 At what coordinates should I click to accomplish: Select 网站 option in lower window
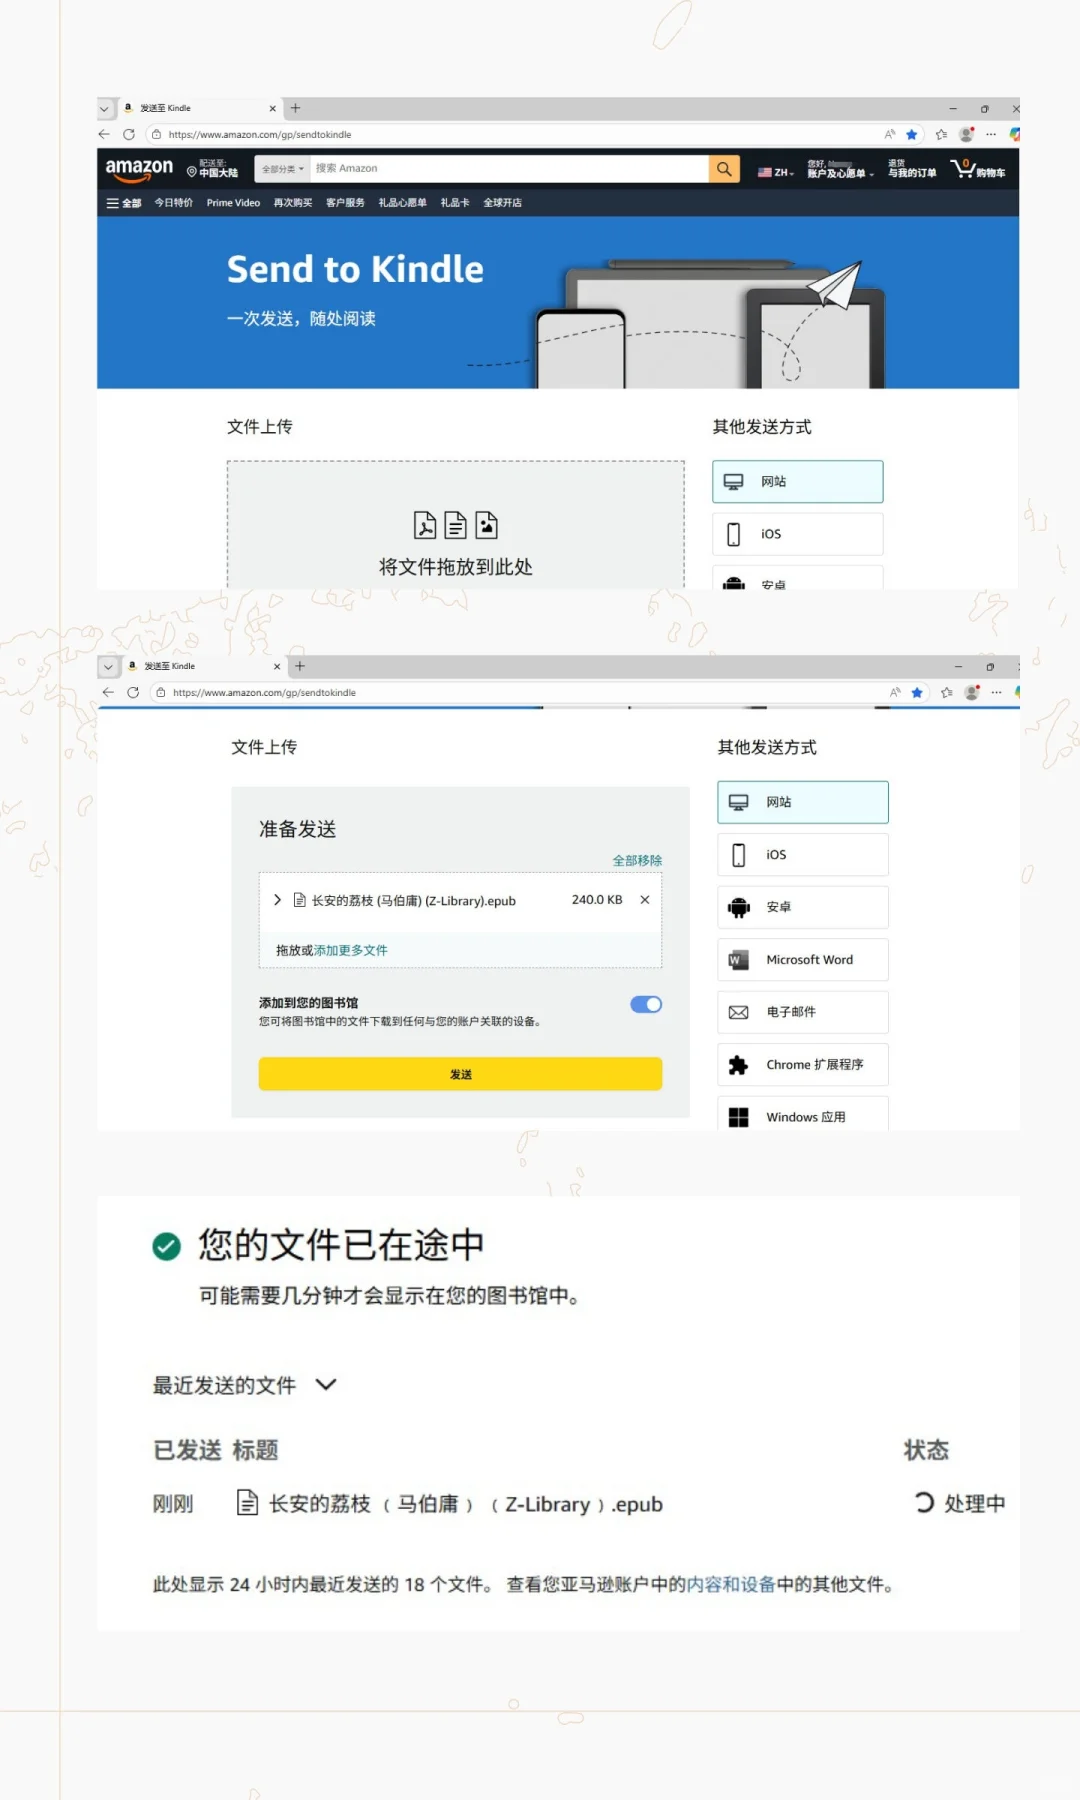[x=802, y=802]
